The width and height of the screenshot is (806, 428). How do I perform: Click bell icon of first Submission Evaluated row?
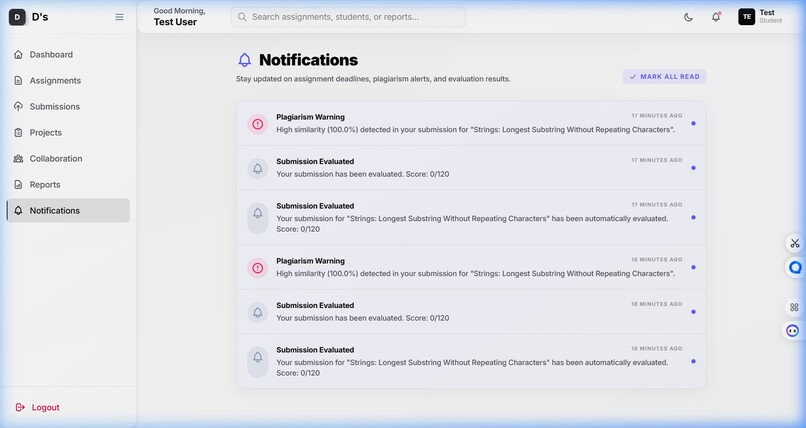(x=258, y=169)
